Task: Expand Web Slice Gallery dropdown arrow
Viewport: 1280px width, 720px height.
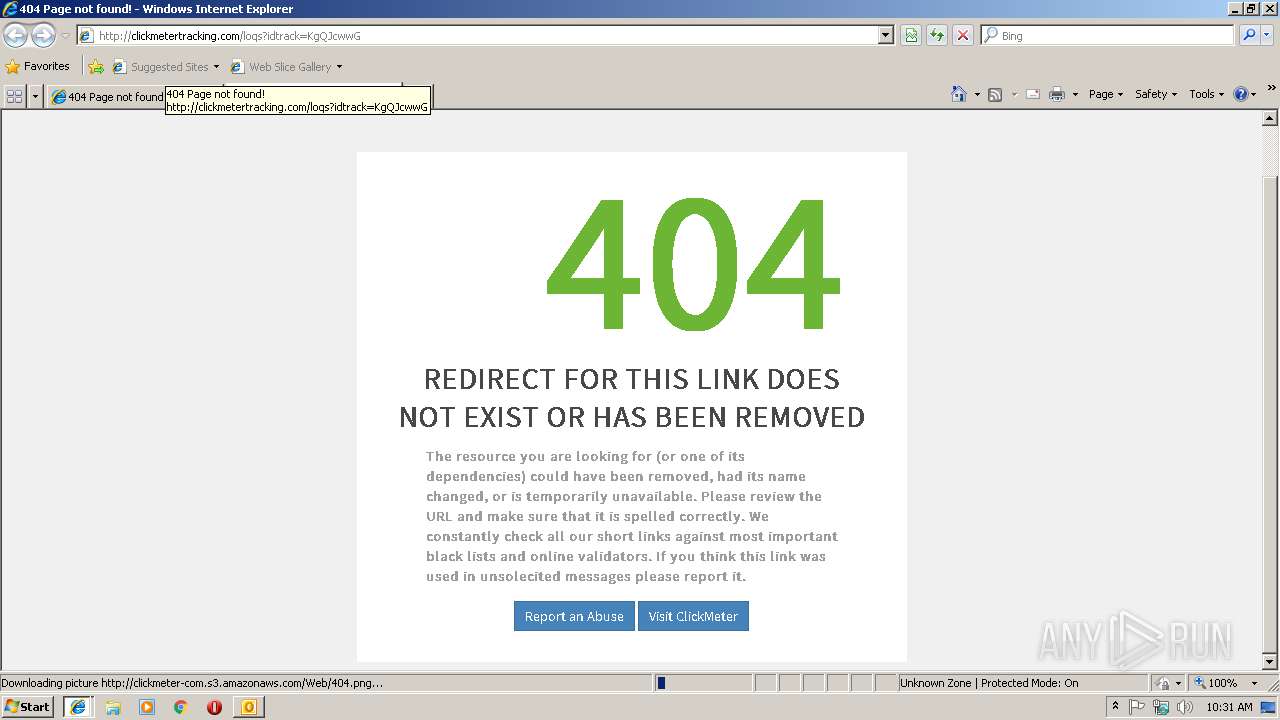Action: 339,67
